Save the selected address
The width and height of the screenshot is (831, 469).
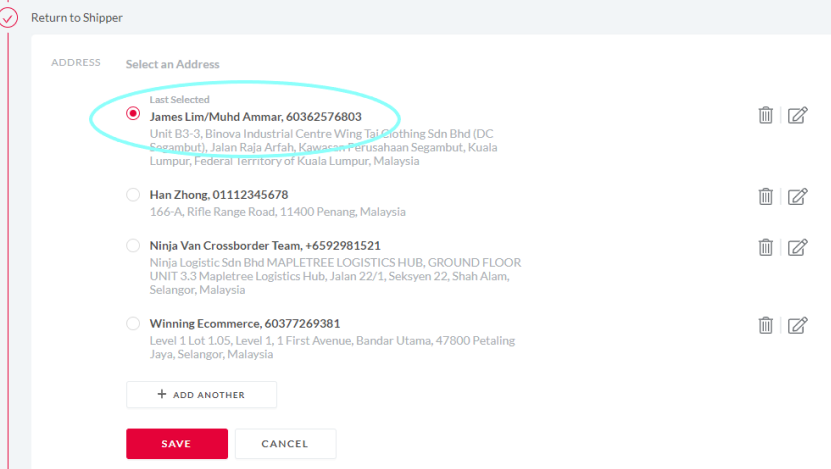177,444
